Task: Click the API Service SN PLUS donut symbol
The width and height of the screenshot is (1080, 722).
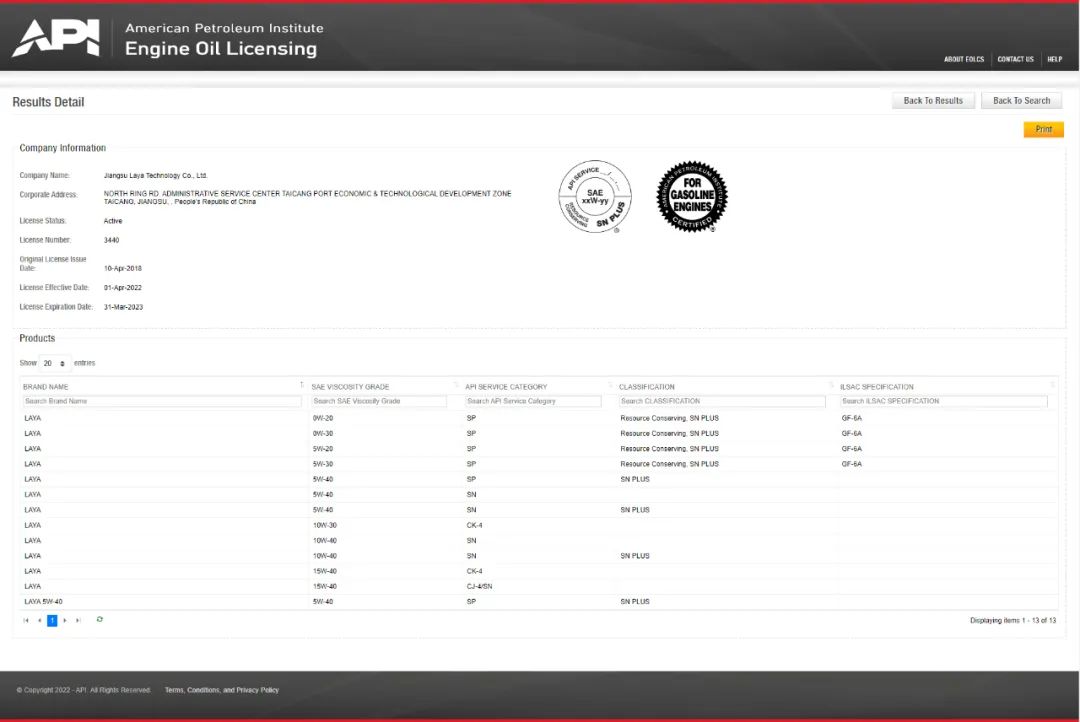Action: click(x=595, y=197)
